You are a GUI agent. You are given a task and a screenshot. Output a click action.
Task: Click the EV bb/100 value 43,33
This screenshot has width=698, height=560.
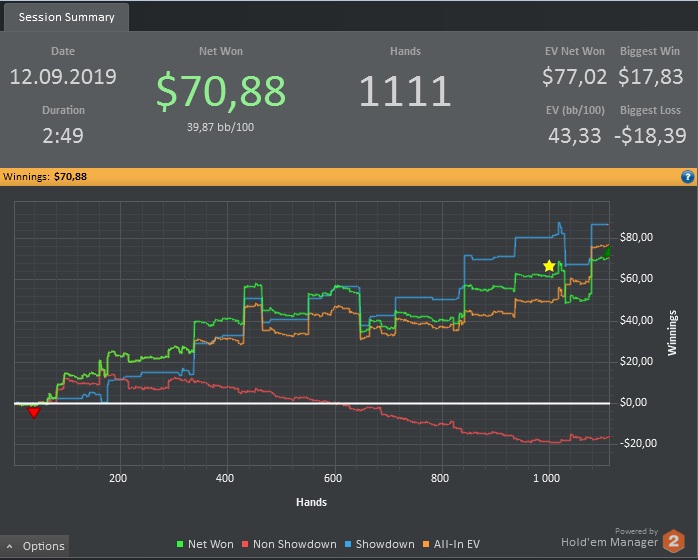pyautogui.click(x=574, y=136)
